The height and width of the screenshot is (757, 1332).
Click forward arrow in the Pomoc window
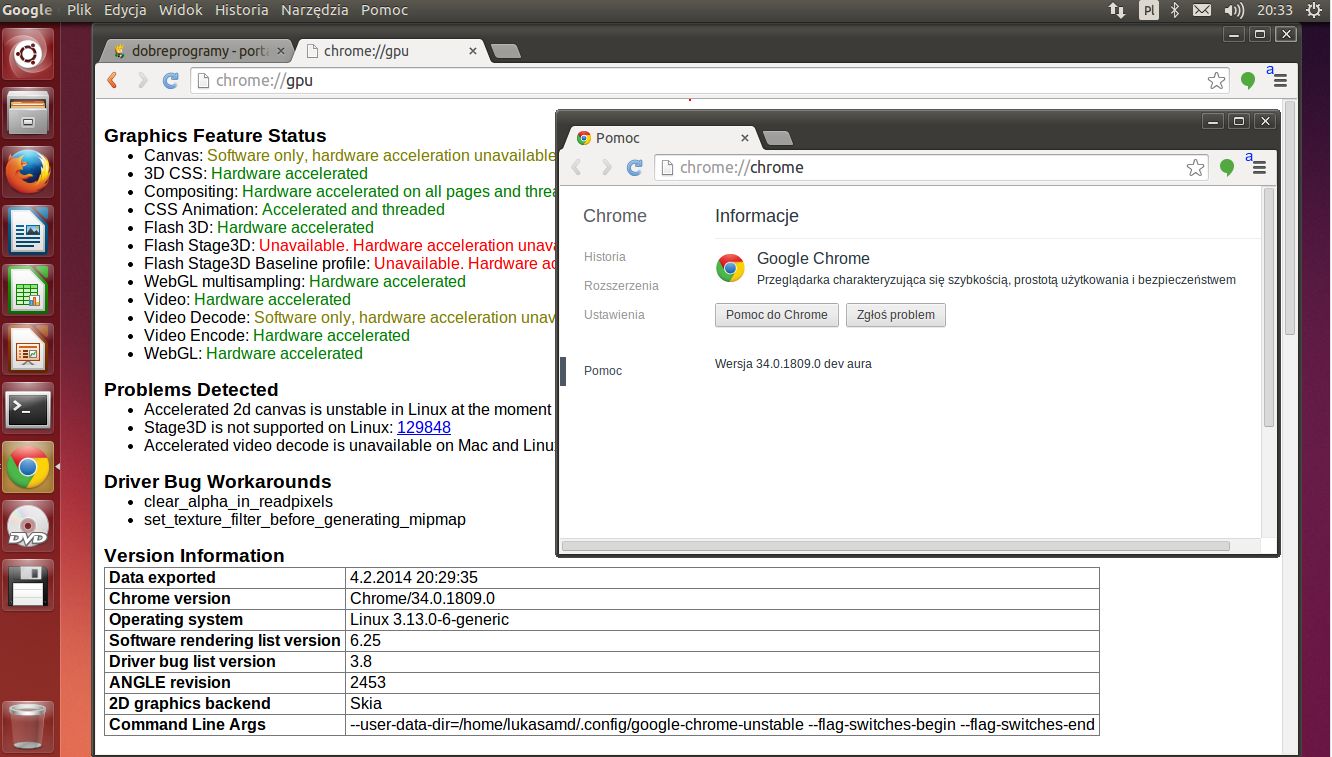coord(606,167)
